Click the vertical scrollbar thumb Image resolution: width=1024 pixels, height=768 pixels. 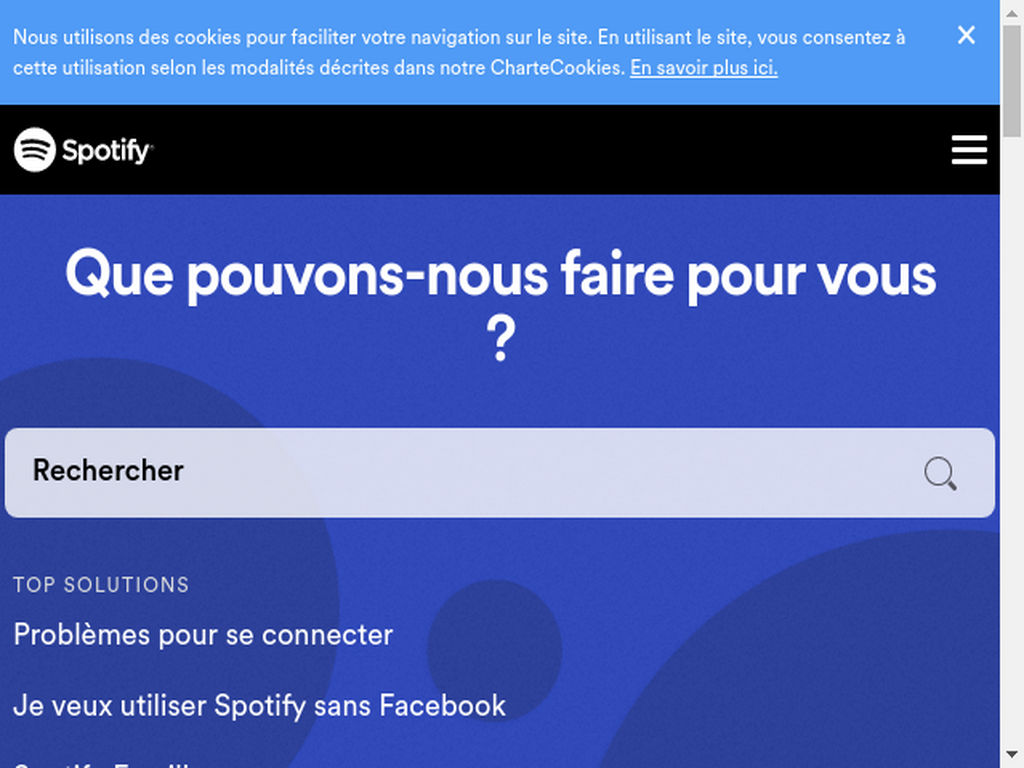pyautogui.click(x=1012, y=81)
